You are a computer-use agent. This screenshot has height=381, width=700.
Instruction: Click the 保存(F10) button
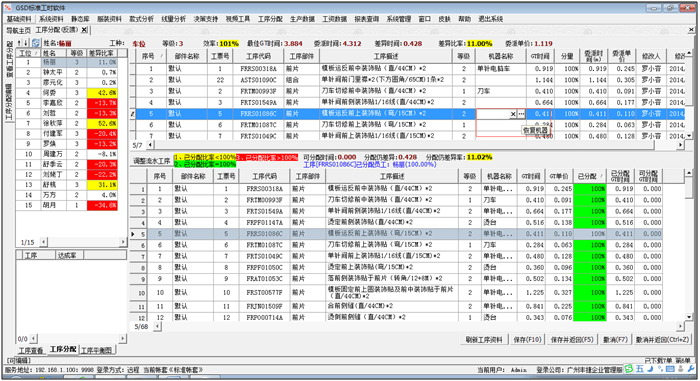527,340
